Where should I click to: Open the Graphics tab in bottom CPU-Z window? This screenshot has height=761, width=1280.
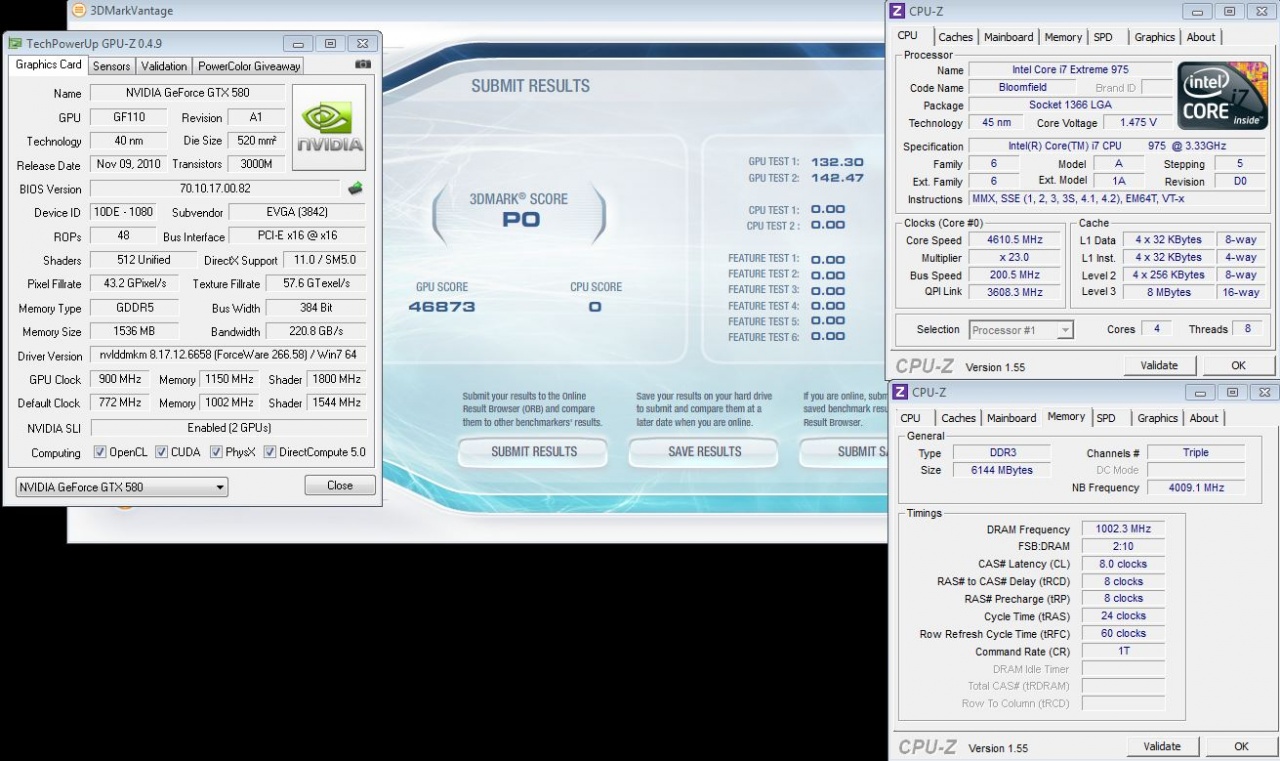(1157, 418)
